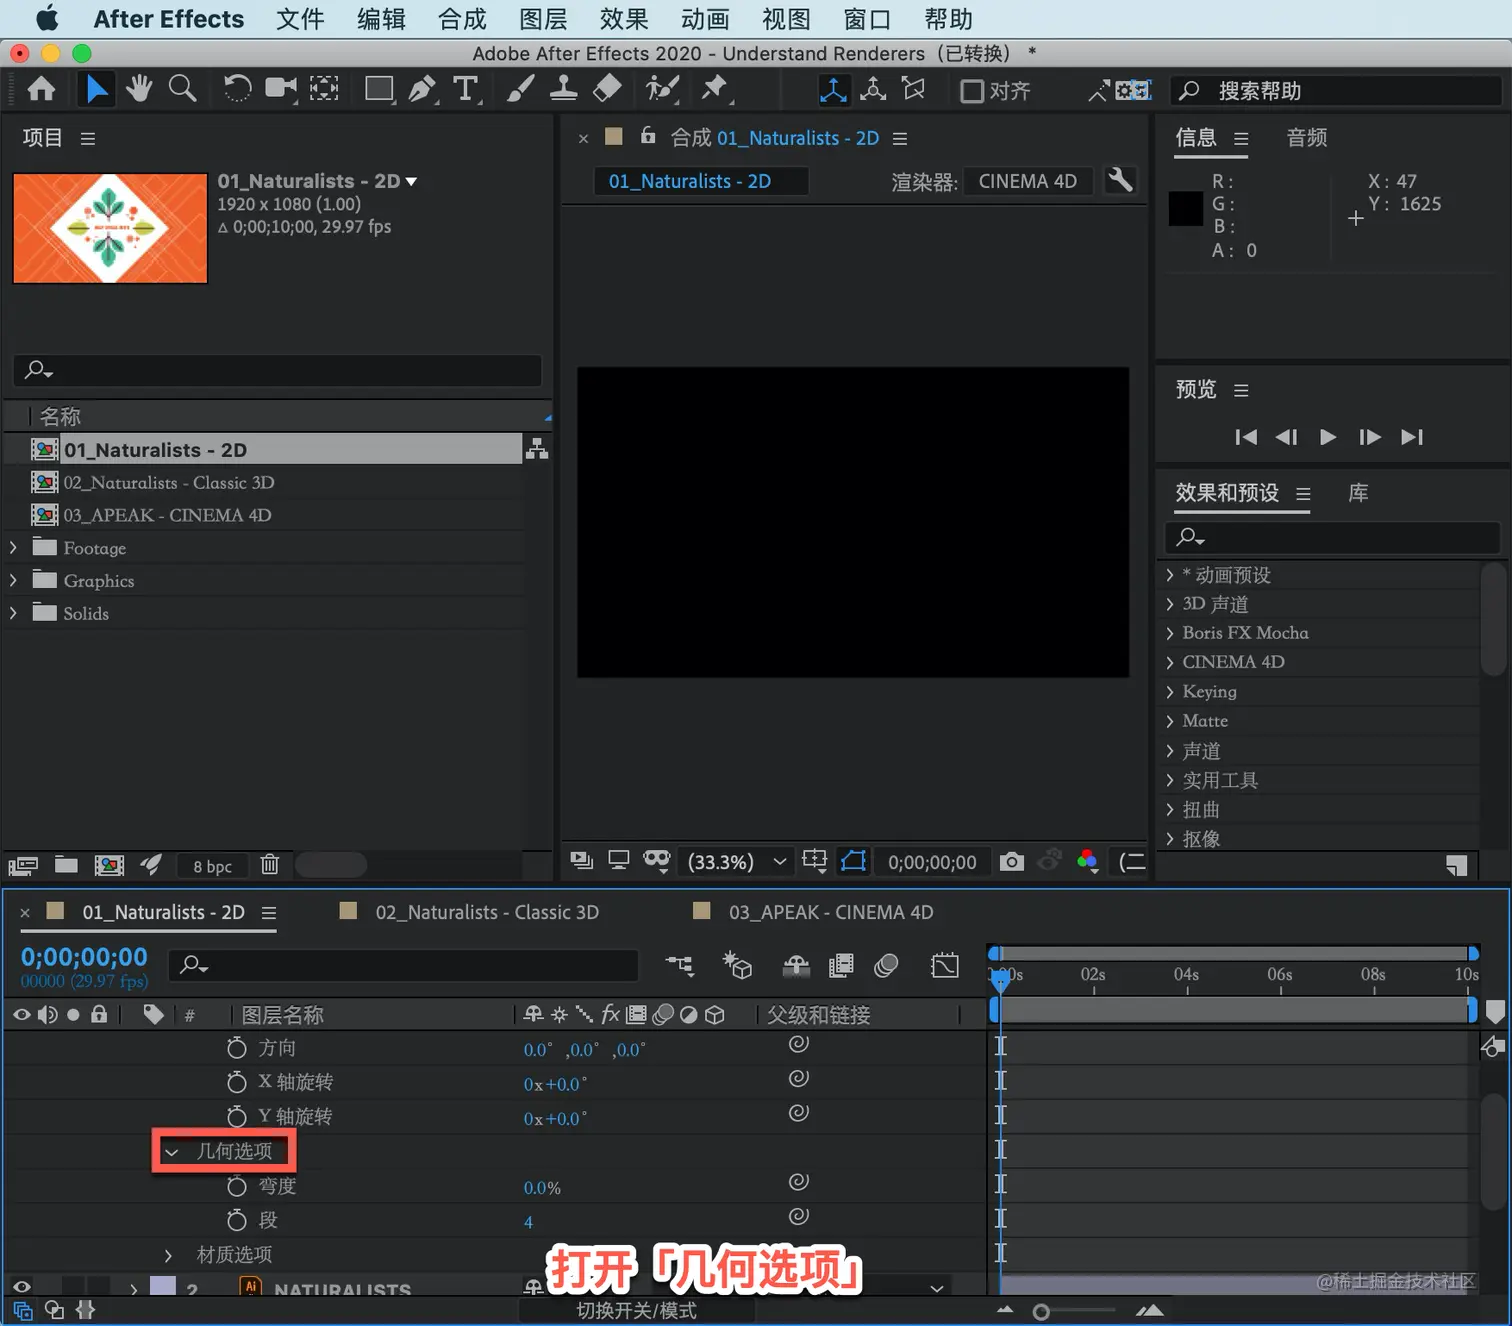Take snapshot with camera icon

(1012, 862)
